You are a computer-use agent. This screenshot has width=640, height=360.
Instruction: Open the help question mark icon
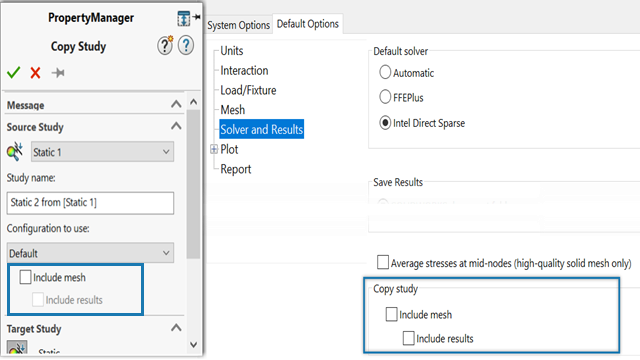click(x=186, y=45)
